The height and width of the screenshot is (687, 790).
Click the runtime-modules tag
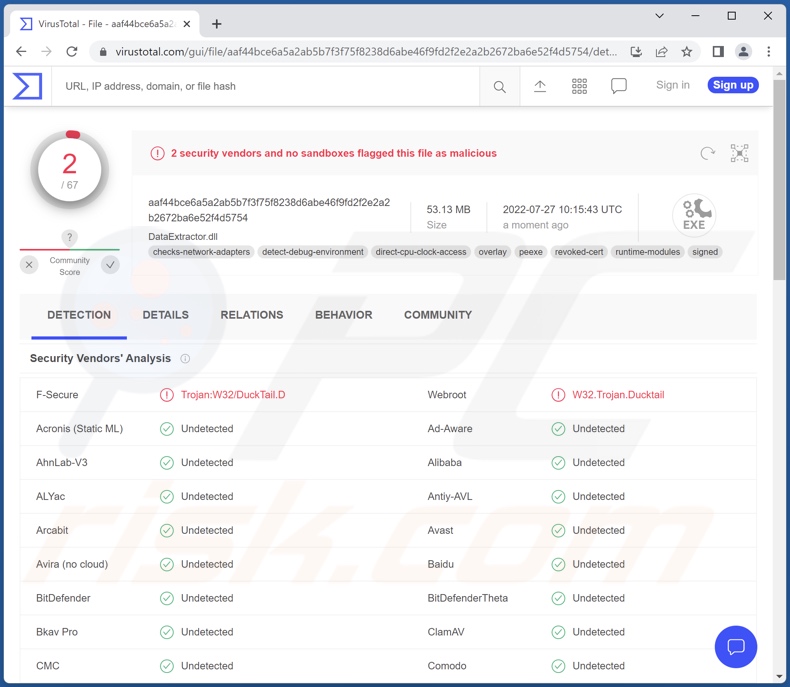pos(647,252)
